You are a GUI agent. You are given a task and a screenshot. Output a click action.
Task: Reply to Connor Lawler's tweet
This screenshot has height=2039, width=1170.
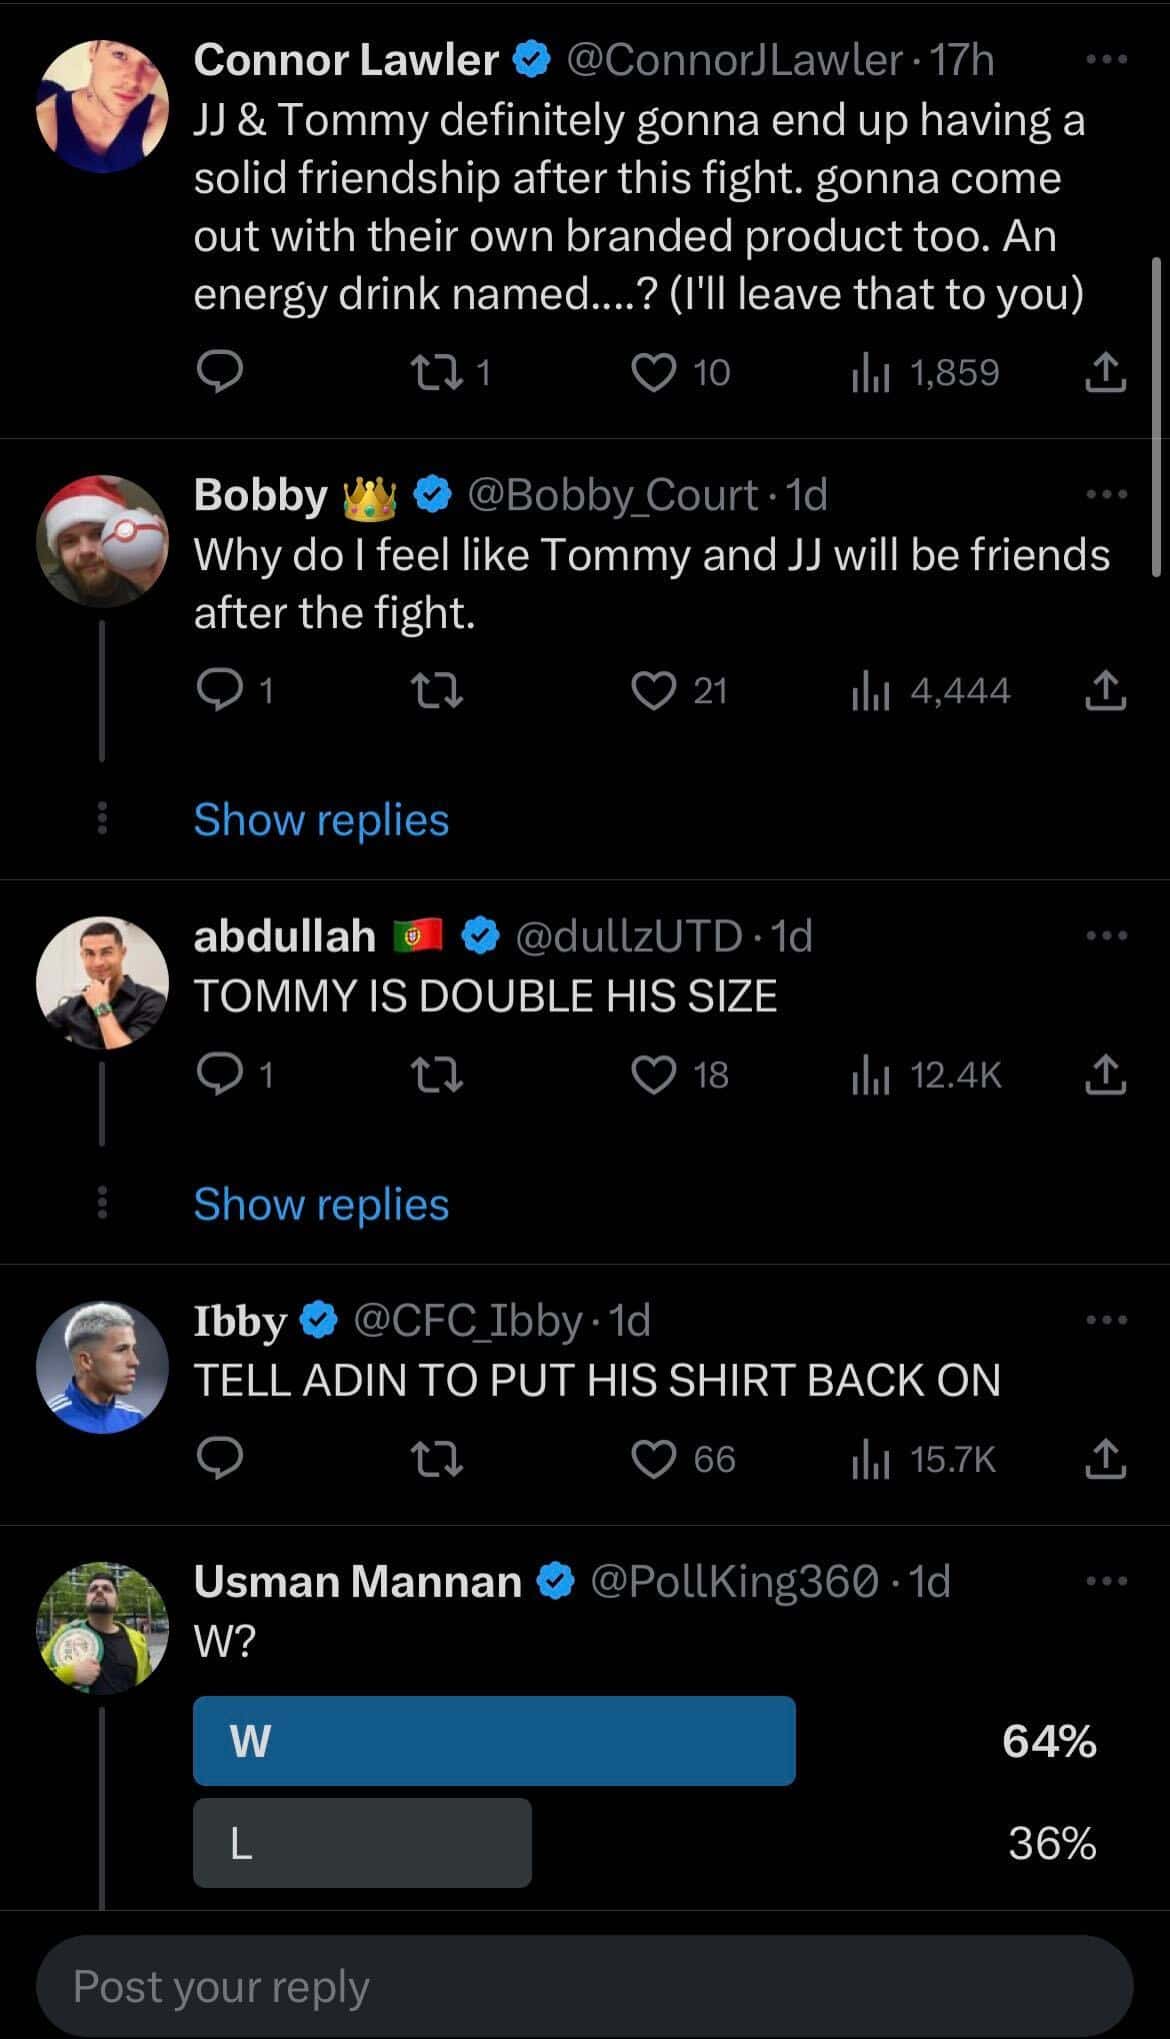click(x=219, y=373)
